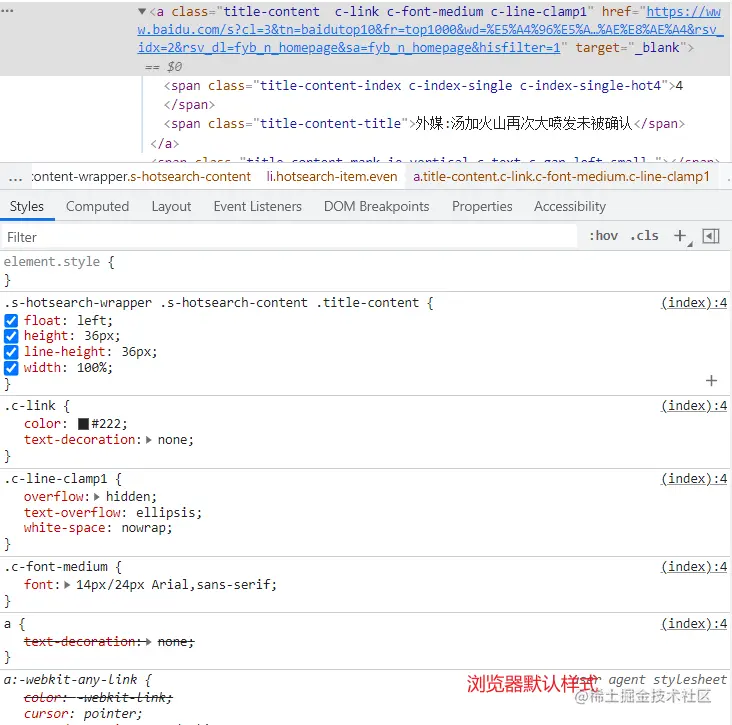Expand the struck-through text-decoration in the a rule
The height and width of the screenshot is (725, 732).
[148, 642]
